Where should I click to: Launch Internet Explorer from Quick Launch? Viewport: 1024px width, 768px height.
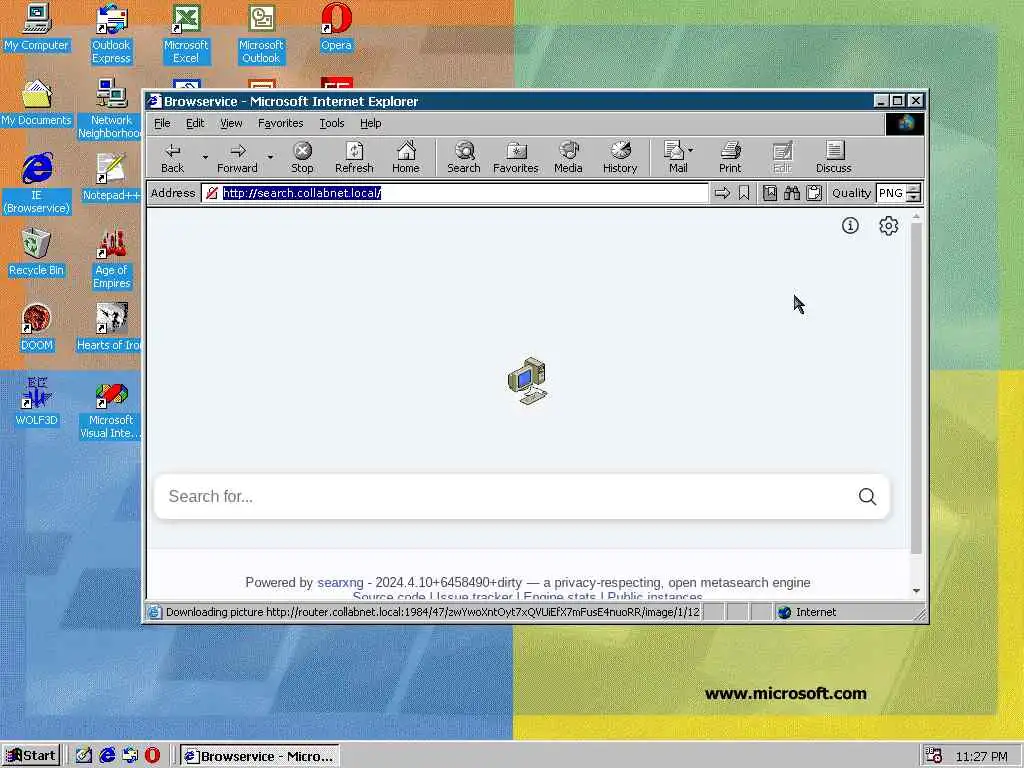107,756
